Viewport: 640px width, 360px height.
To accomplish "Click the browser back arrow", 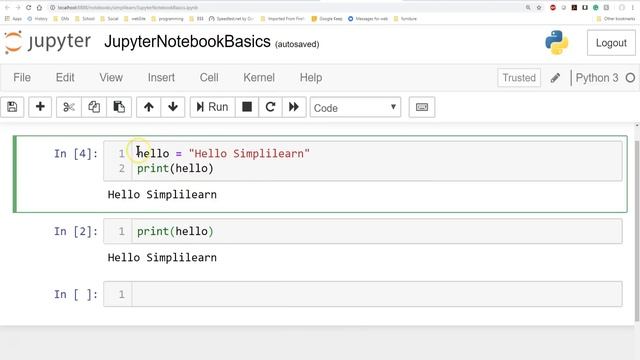I will 7,7.
